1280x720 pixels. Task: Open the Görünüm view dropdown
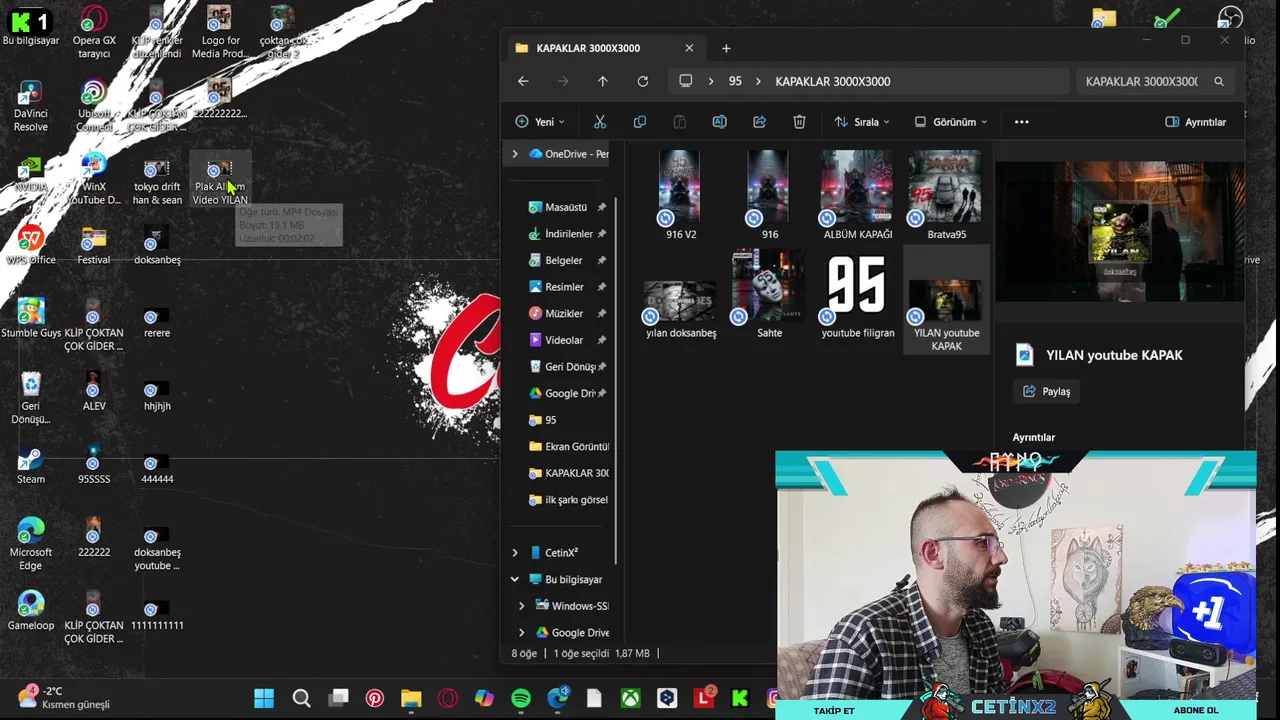[951, 122]
